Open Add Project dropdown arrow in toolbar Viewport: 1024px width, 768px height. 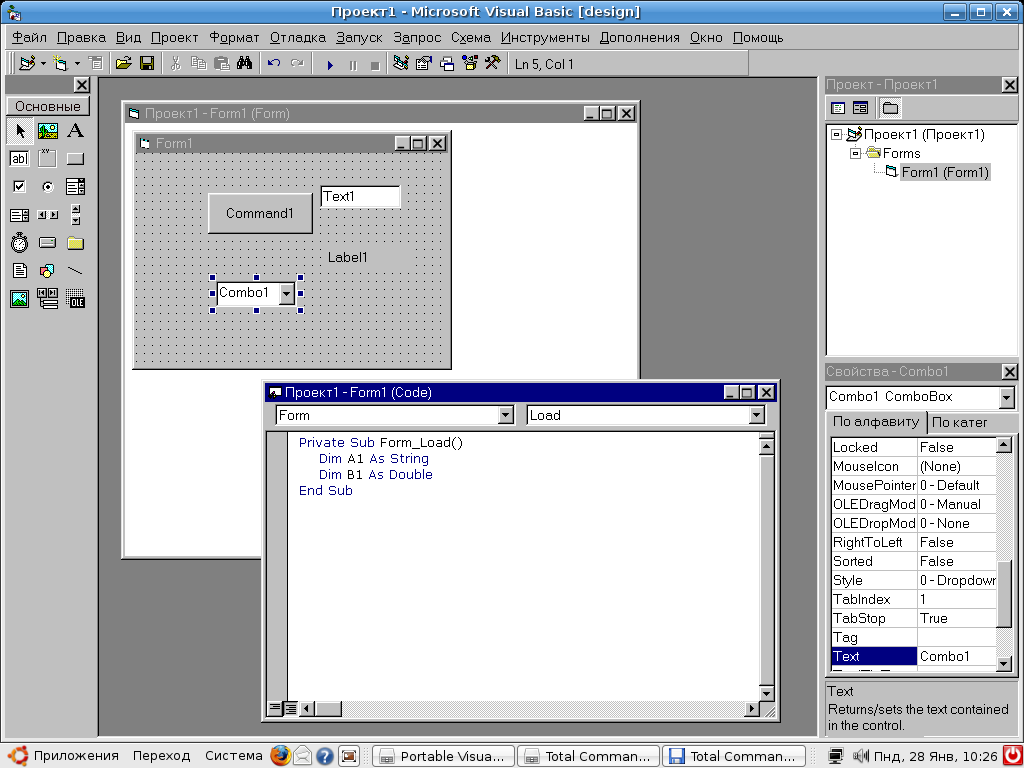43,64
